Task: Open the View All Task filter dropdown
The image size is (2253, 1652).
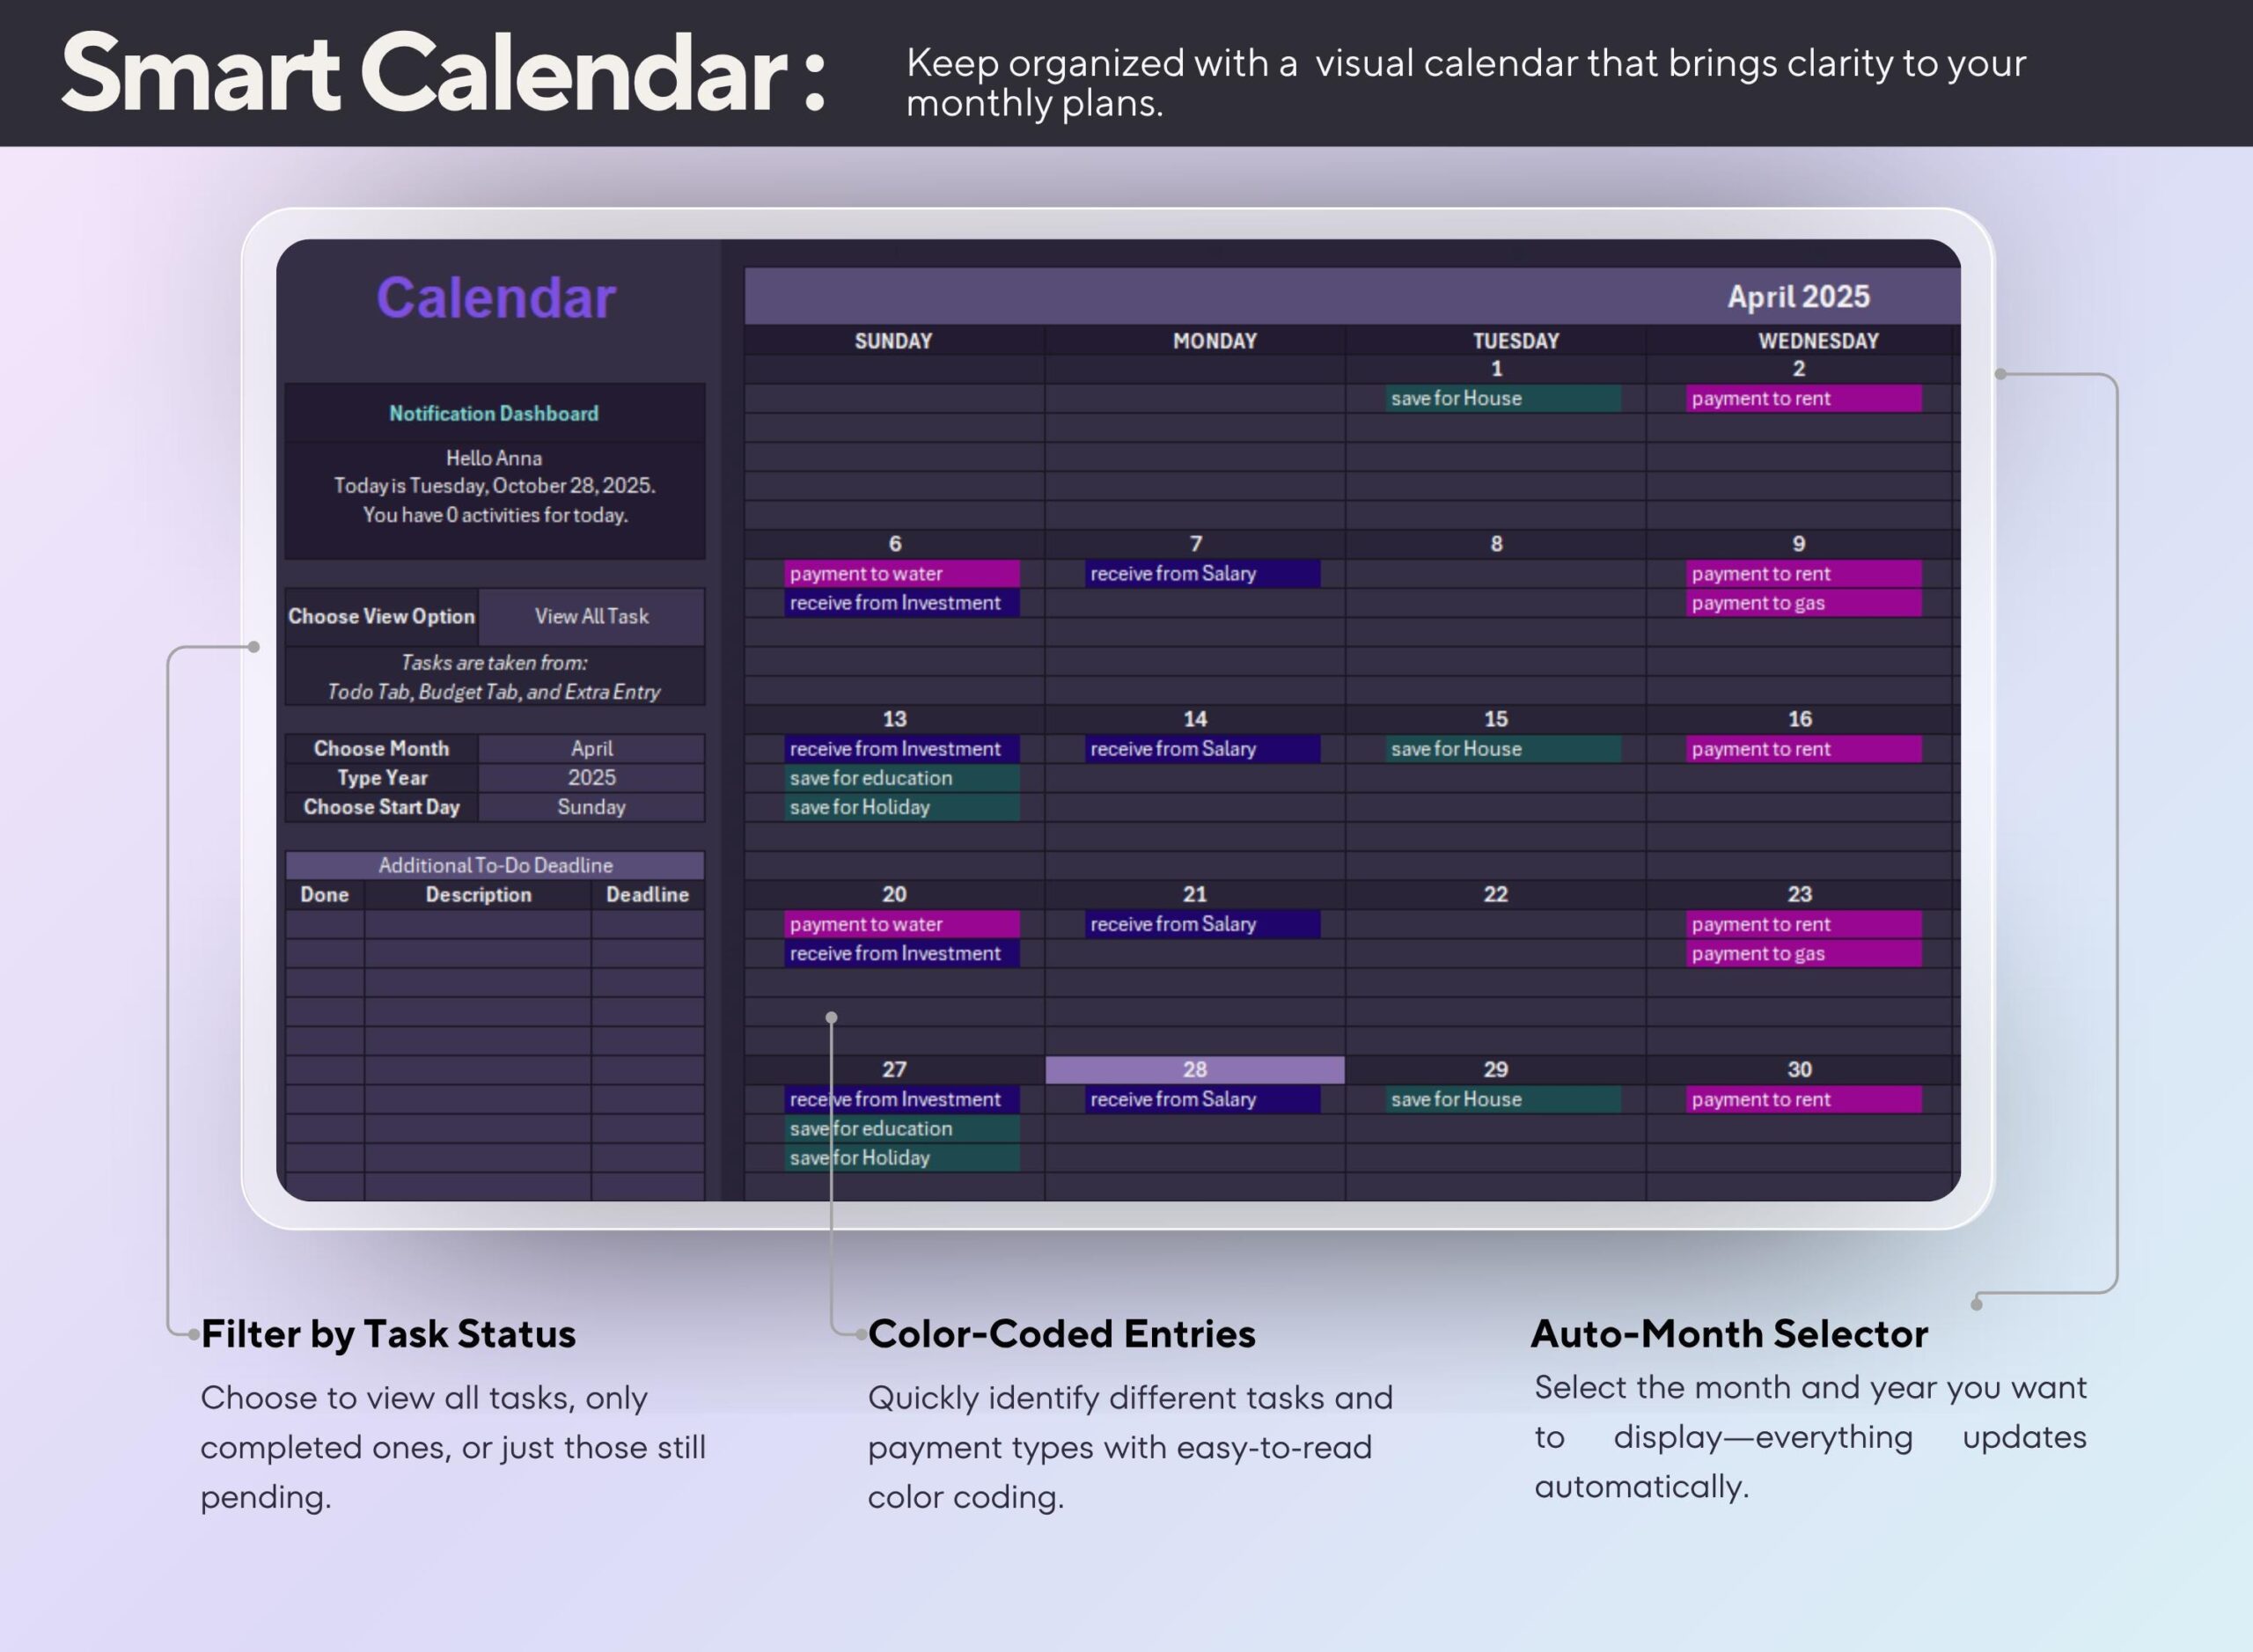Action: tap(592, 616)
